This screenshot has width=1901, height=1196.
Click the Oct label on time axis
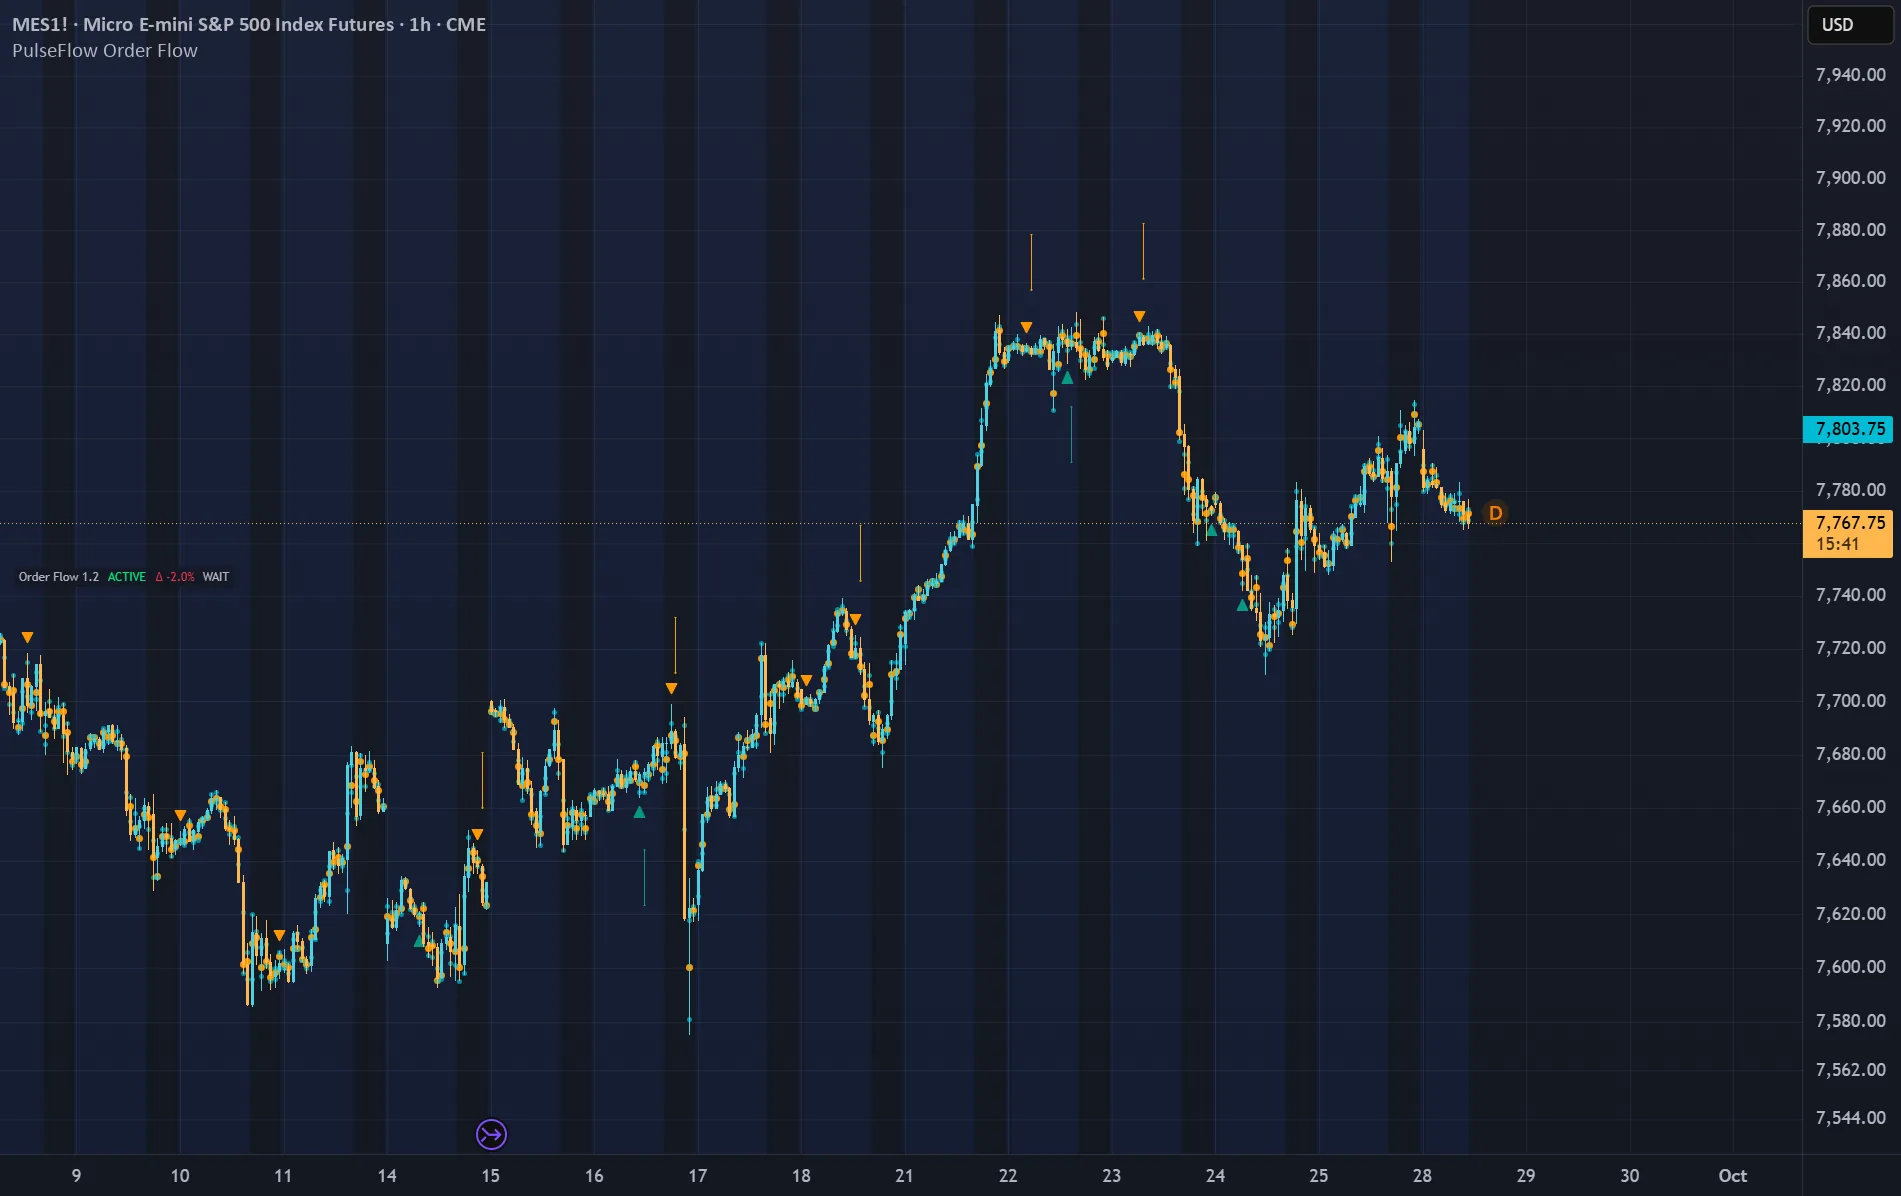(1732, 1176)
